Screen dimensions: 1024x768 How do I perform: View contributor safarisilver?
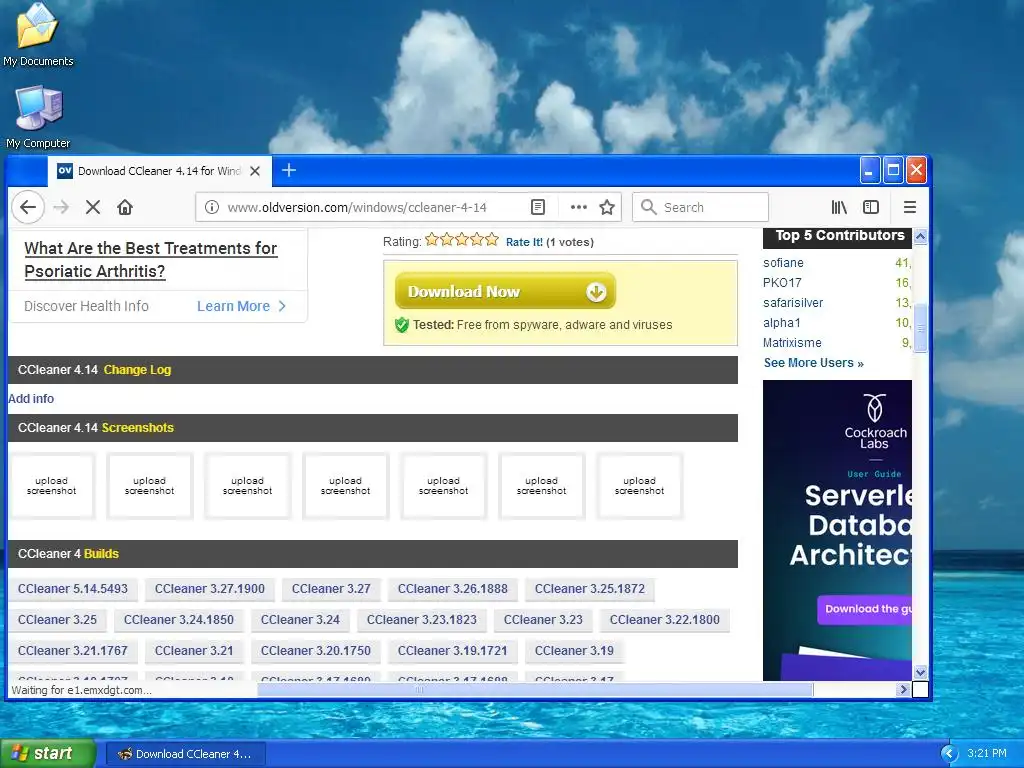coord(793,303)
